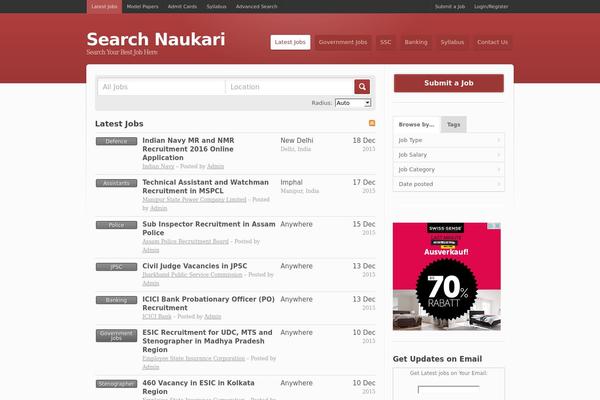The image size is (600, 400).
Task: Open Jharkhand Public Service Commission link
Action: pyautogui.click(x=192, y=274)
